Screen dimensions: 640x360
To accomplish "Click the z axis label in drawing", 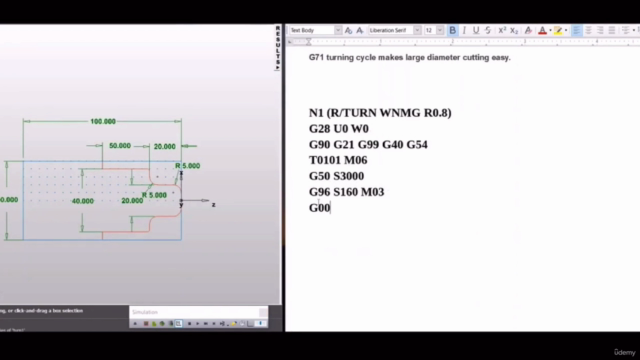I will [213, 204].
